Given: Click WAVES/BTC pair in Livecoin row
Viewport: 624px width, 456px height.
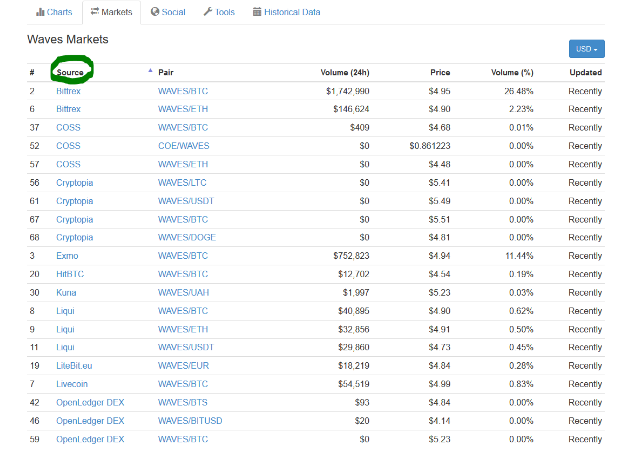Looking at the screenshot, I should (x=183, y=384).
